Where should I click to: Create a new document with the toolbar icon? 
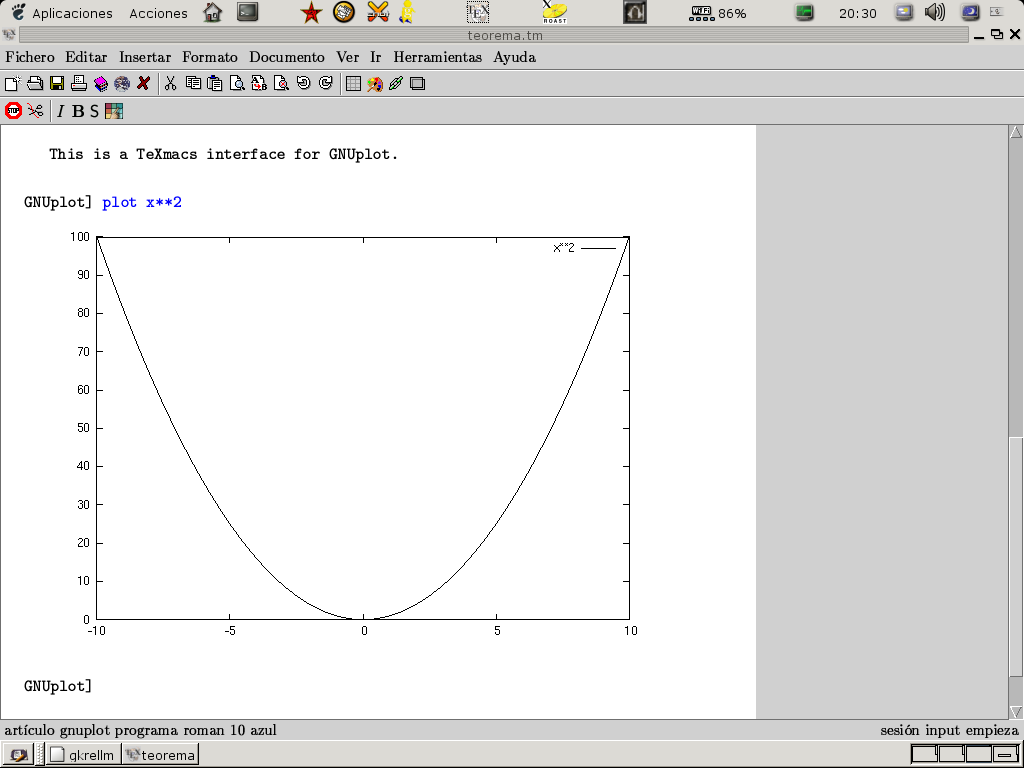(x=12, y=84)
